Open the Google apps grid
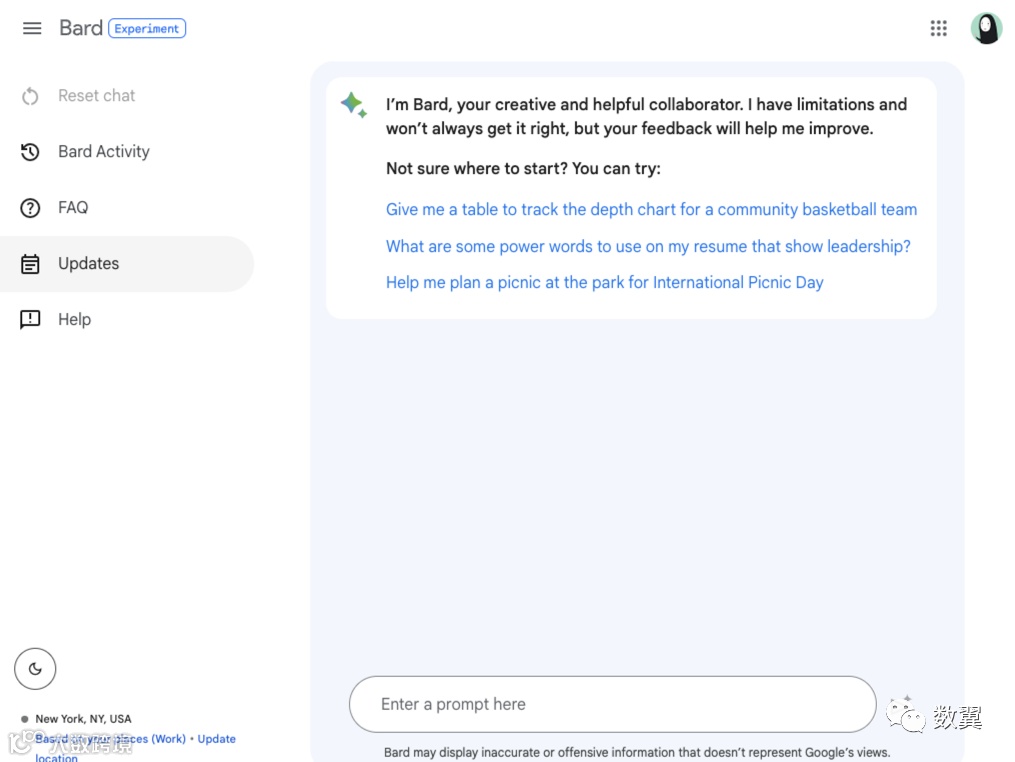Viewport: 1015px width, 762px height. pos(939,28)
